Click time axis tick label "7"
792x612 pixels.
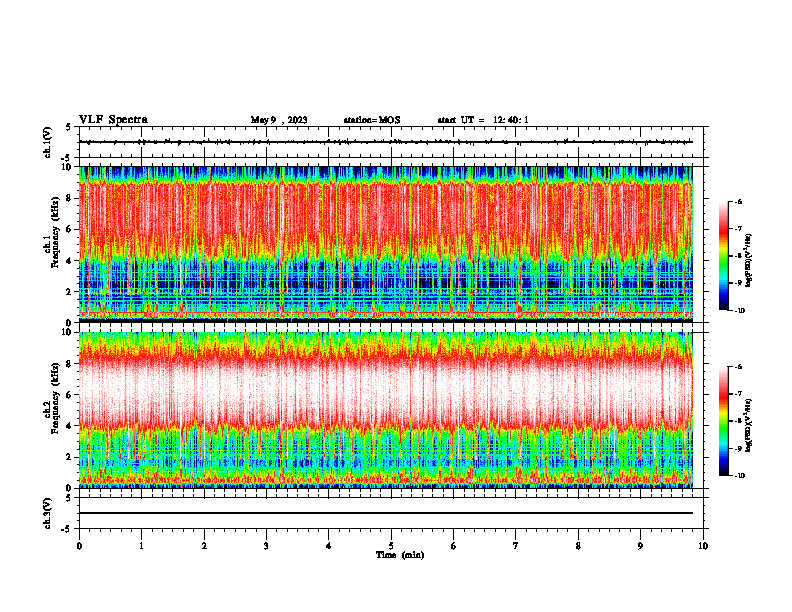(x=516, y=546)
